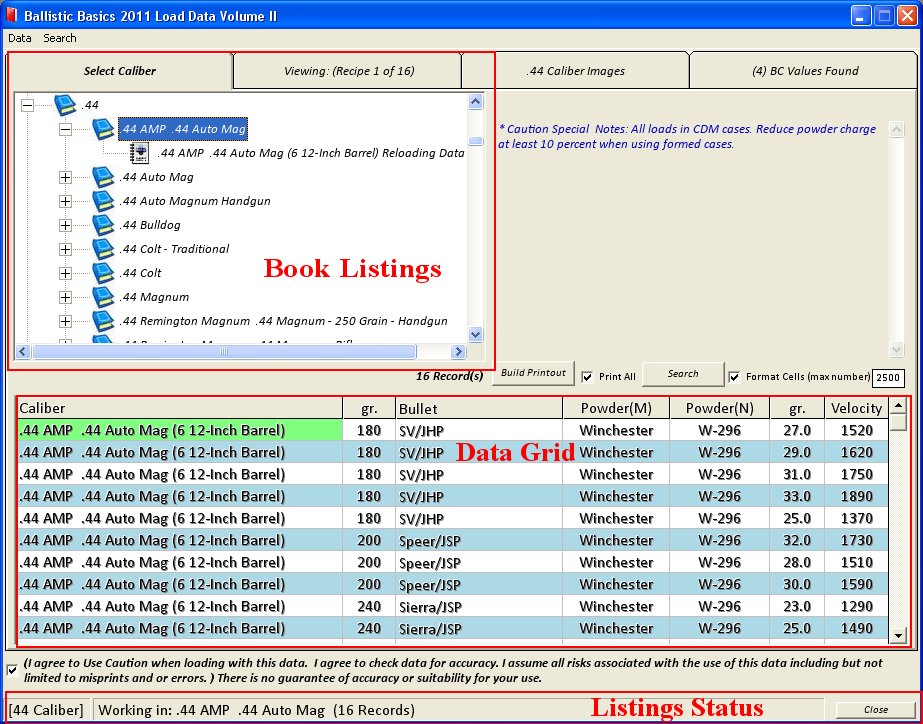Screen dimensions: 923x724
Task: Switch to .44 Caliber Images tab
Action: click(x=575, y=71)
